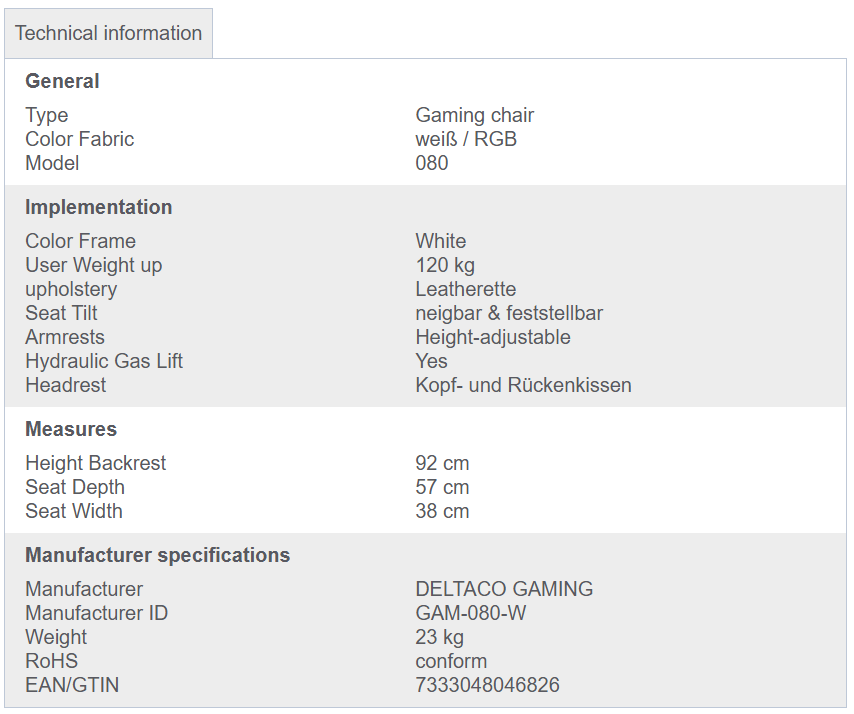Click the 57 cm seat depth value
This screenshot has height=714, width=854.
(442, 487)
